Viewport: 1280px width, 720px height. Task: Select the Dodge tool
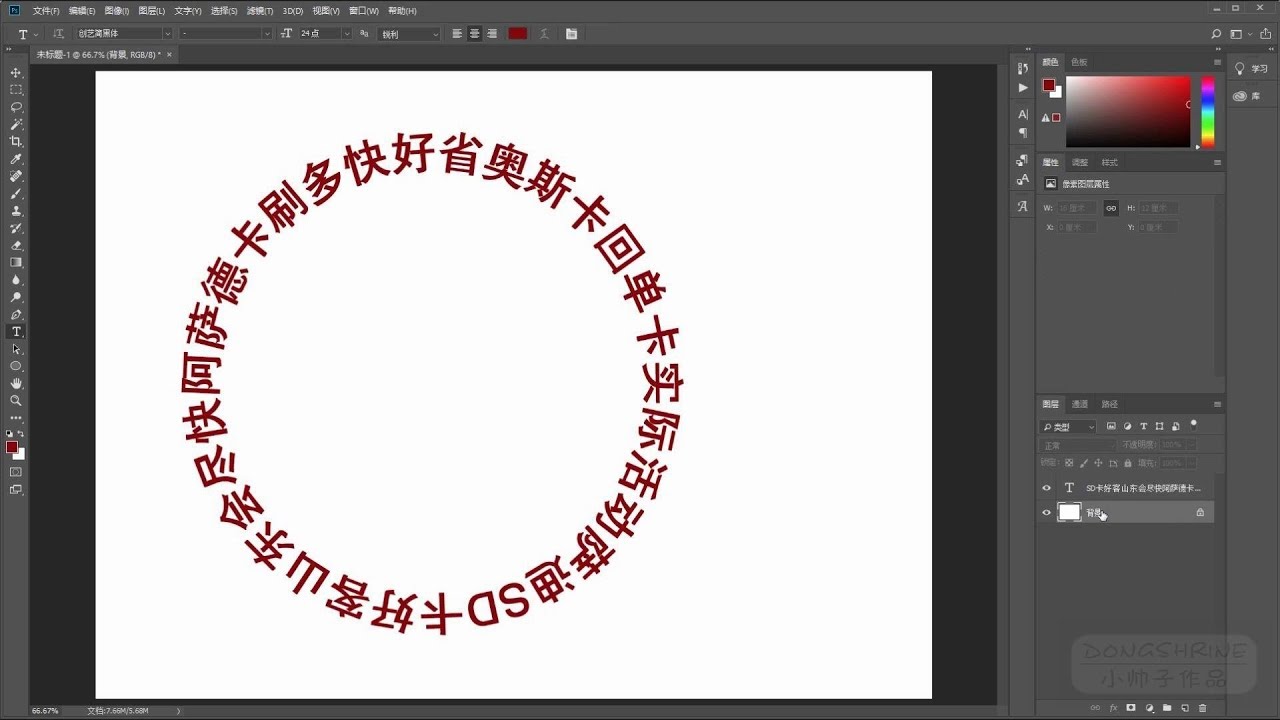pos(16,297)
